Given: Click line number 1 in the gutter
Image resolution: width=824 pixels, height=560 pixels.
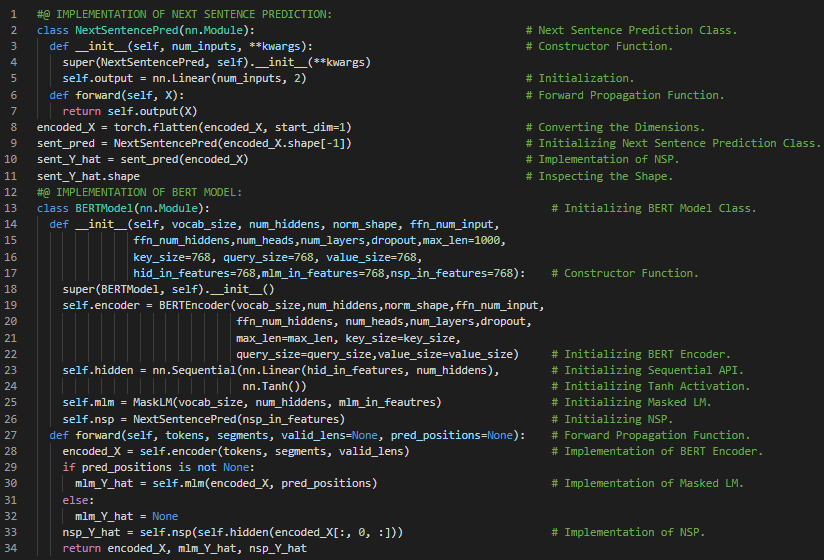Looking at the screenshot, I should [14, 14].
